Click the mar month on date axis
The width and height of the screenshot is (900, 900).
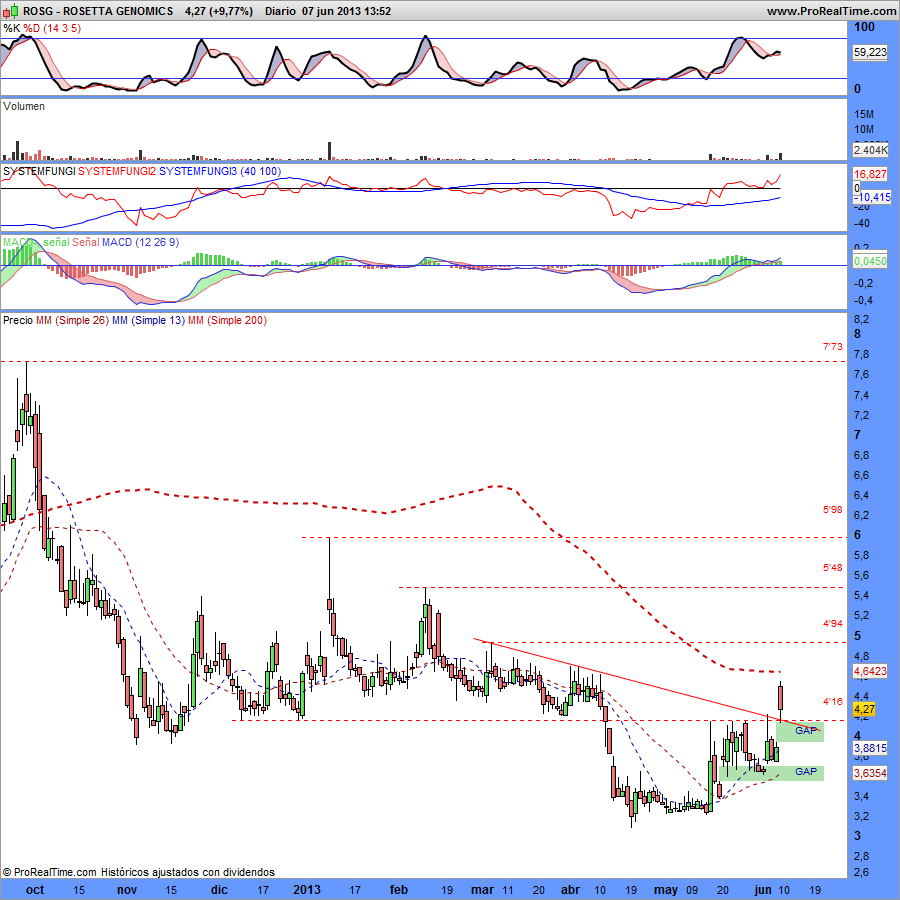(482, 890)
